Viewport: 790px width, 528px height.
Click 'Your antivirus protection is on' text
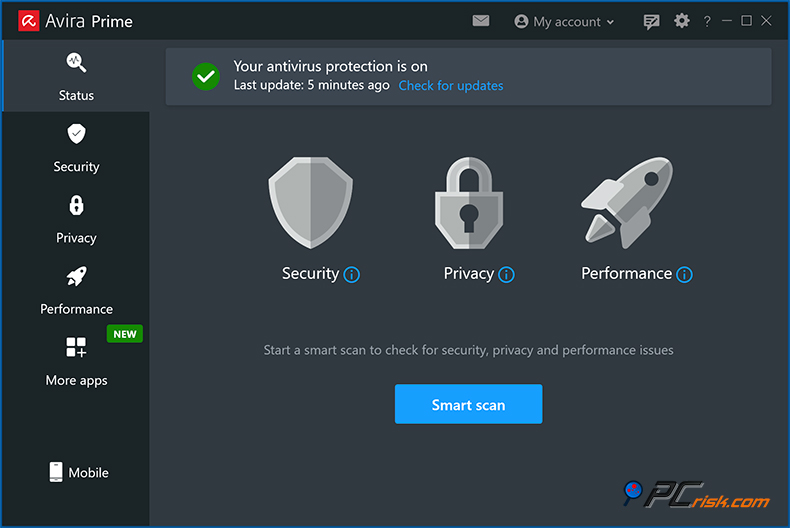(x=330, y=66)
